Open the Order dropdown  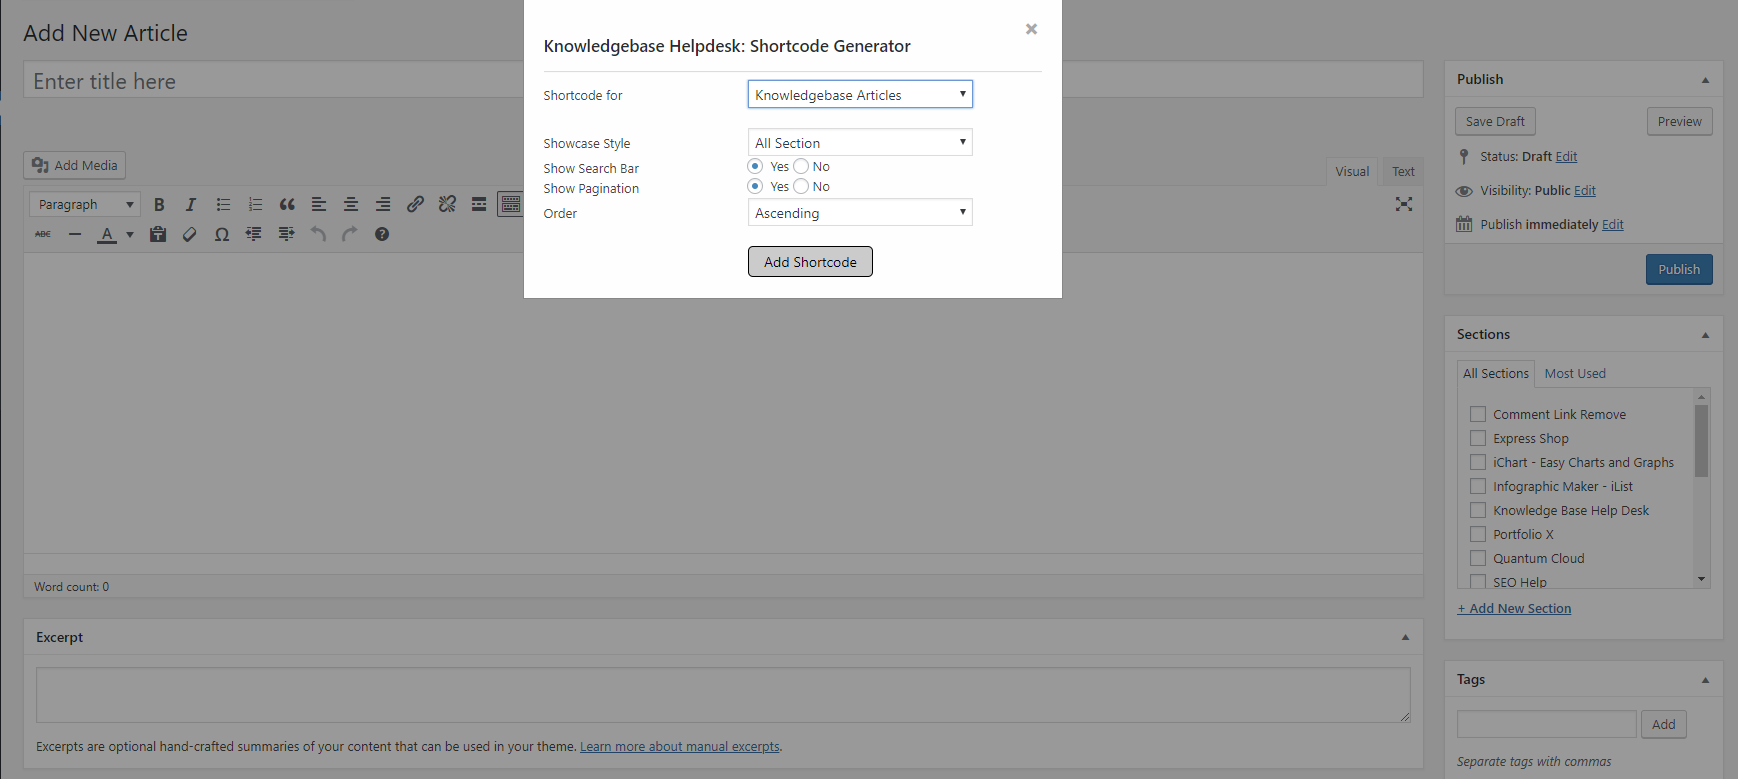click(860, 212)
